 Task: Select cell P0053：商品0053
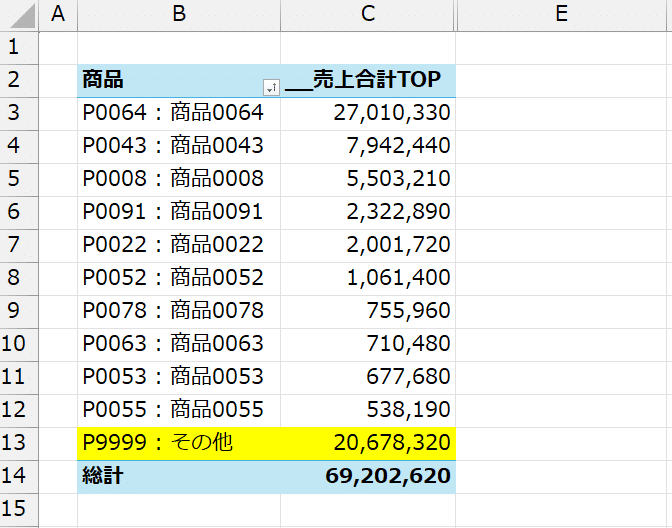[179, 378]
